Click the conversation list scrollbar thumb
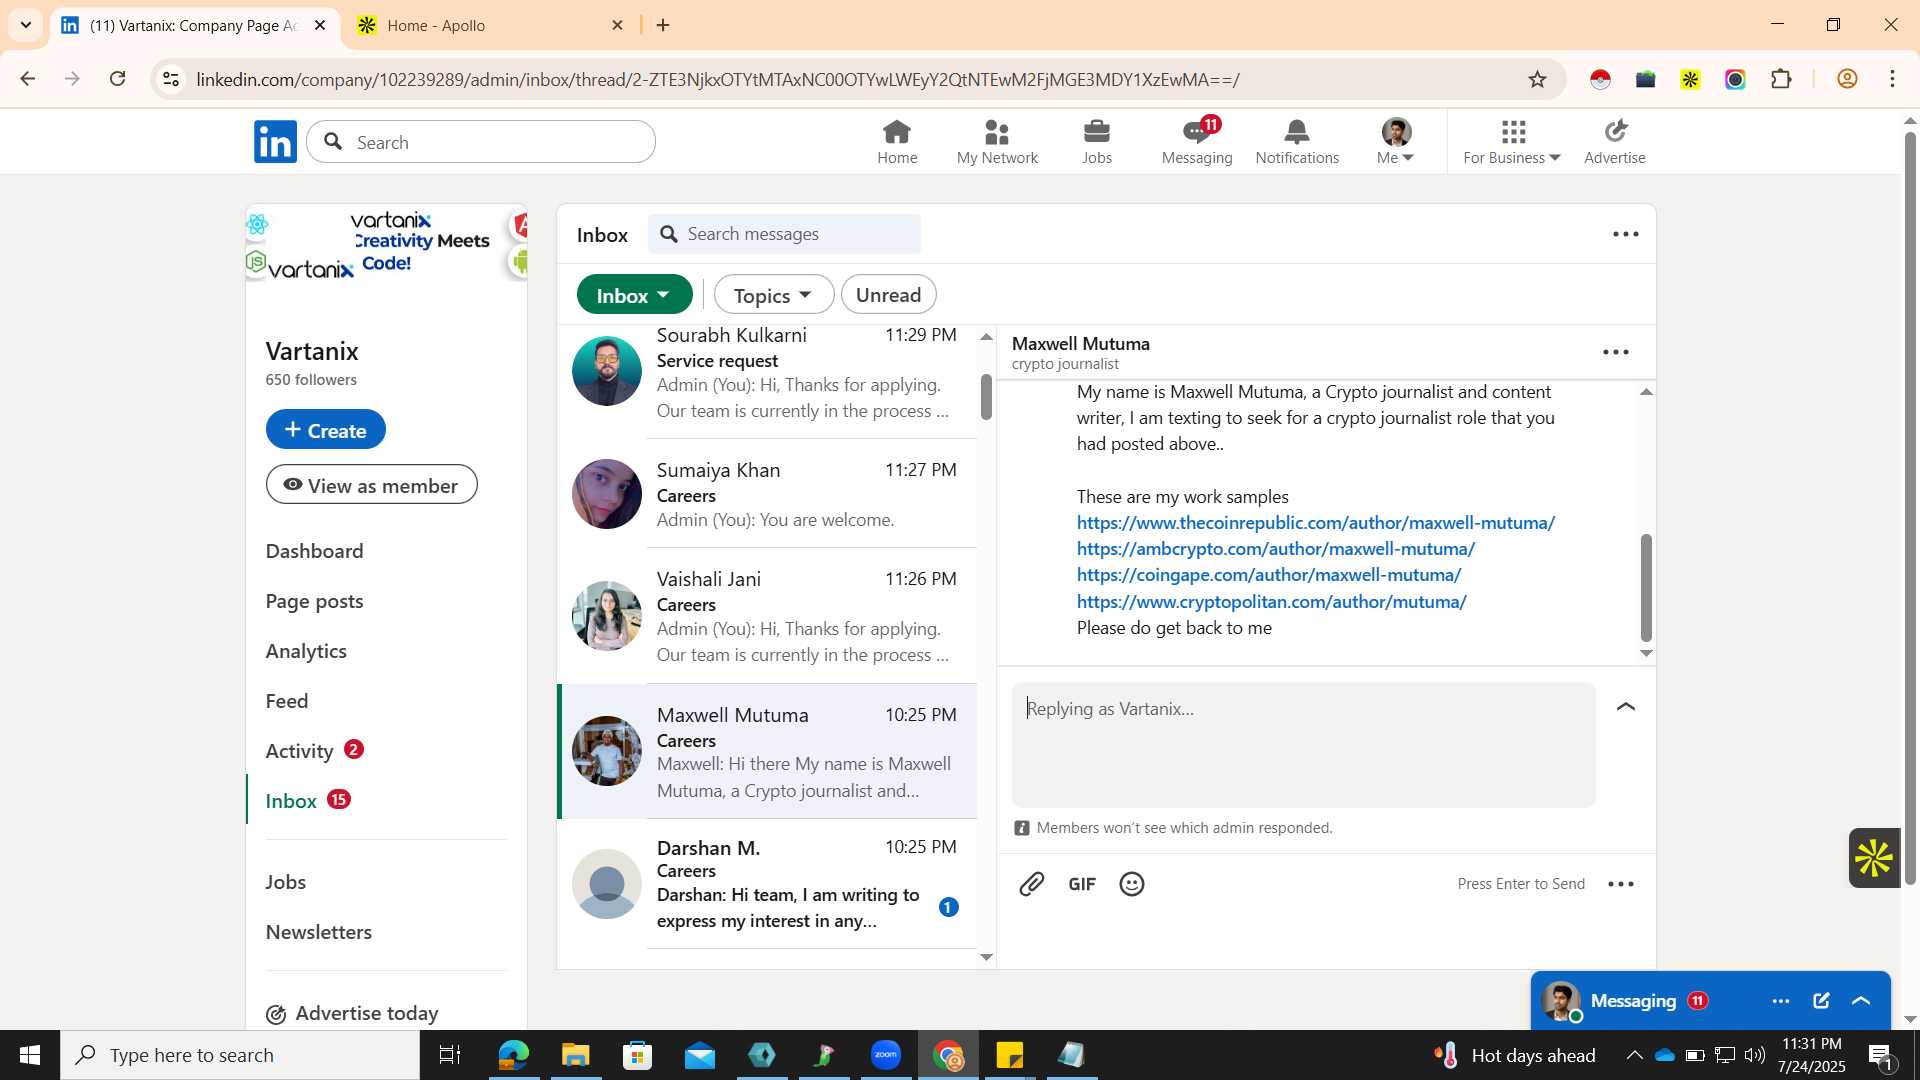The height and width of the screenshot is (1080, 1920). tap(986, 397)
